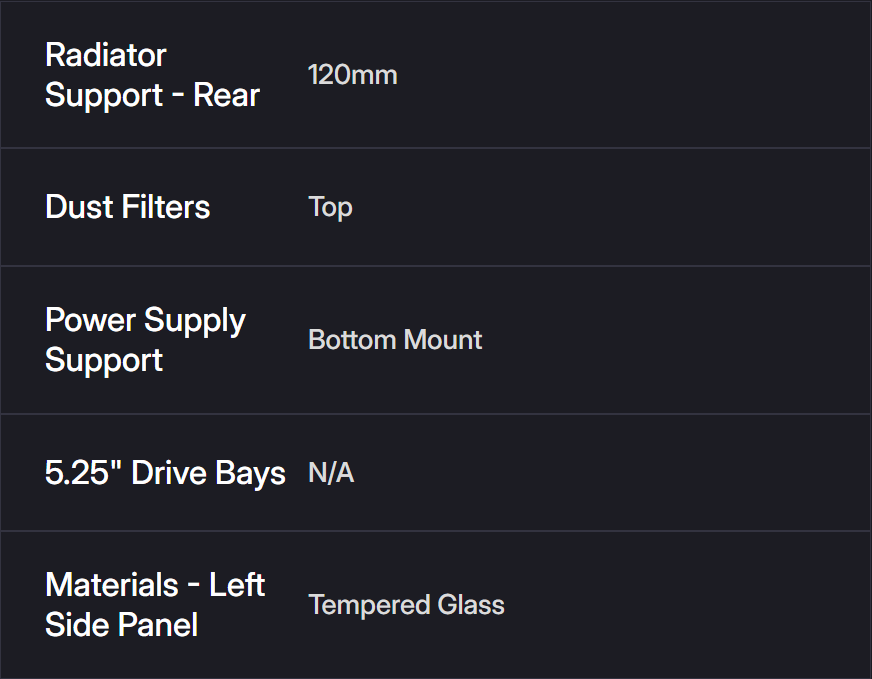
Task: Click the Materials - Left Side Panel label
Action: pos(155,604)
